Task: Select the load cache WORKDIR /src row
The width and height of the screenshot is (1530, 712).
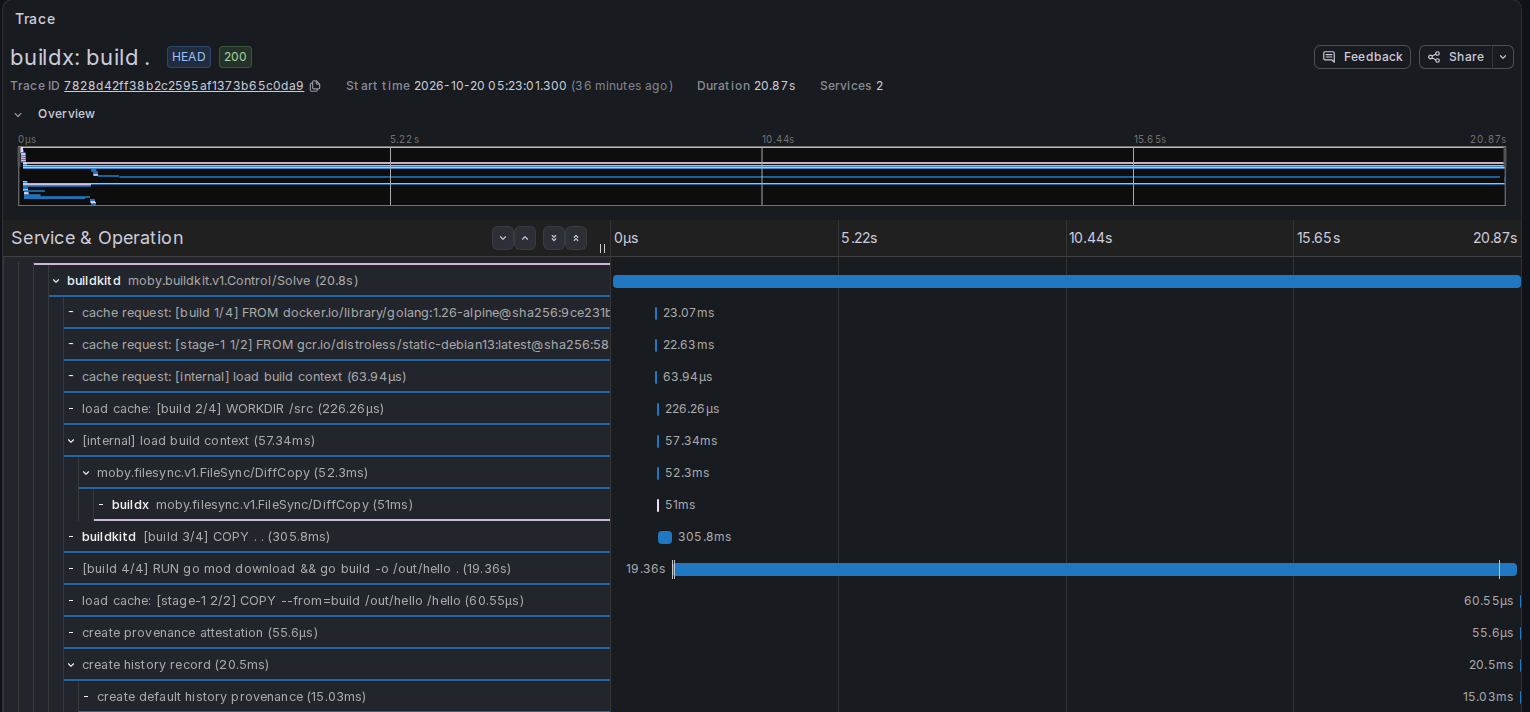Action: [338, 409]
